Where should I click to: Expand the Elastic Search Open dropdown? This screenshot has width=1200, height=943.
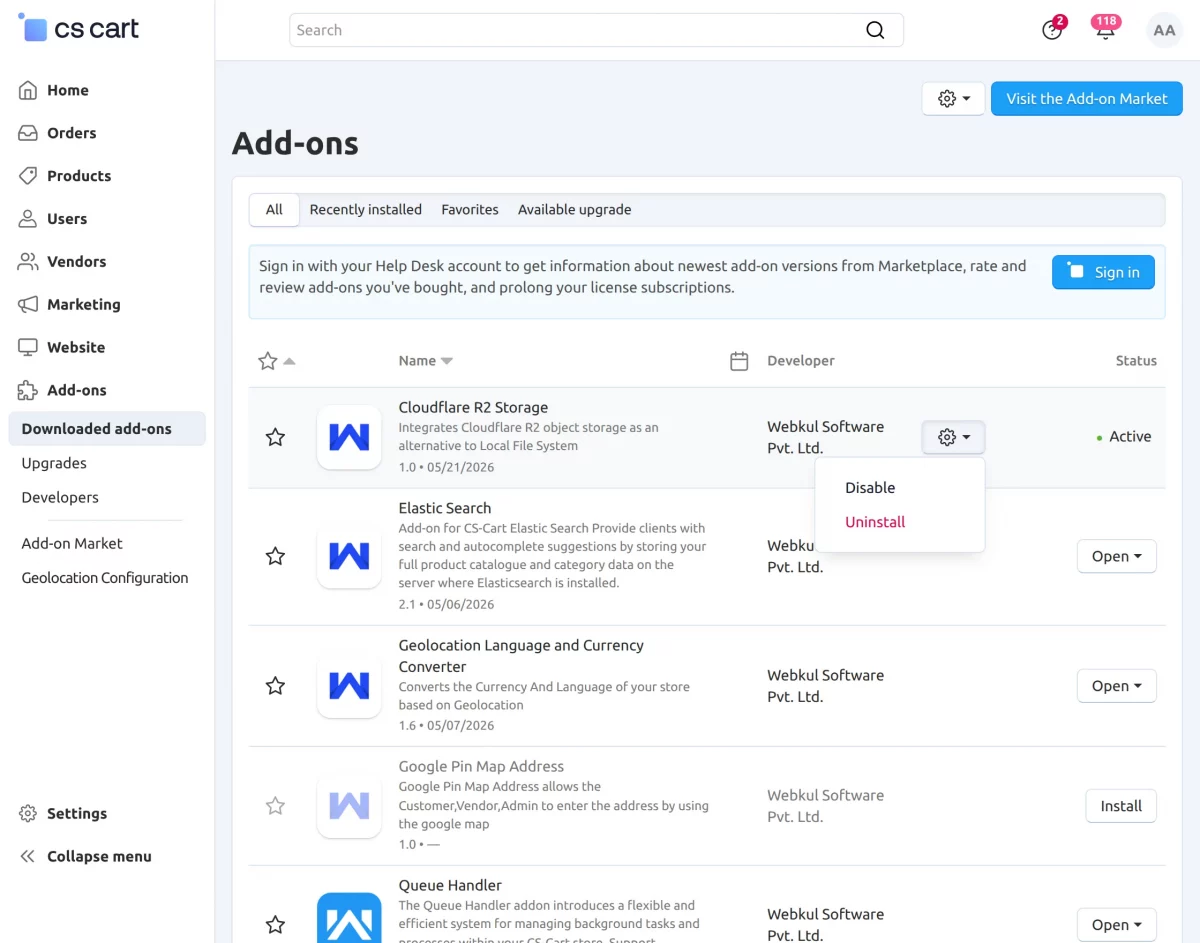point(1116,556)
